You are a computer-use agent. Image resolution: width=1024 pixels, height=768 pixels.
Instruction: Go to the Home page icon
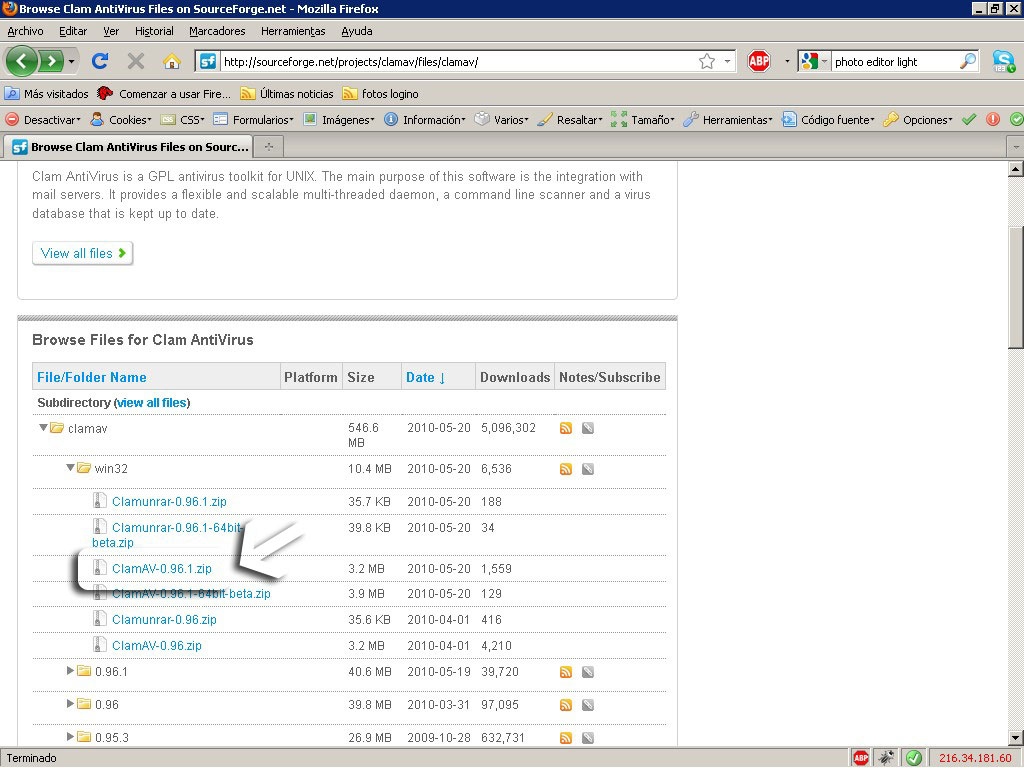pyautogui.click(x=172, y=61)
